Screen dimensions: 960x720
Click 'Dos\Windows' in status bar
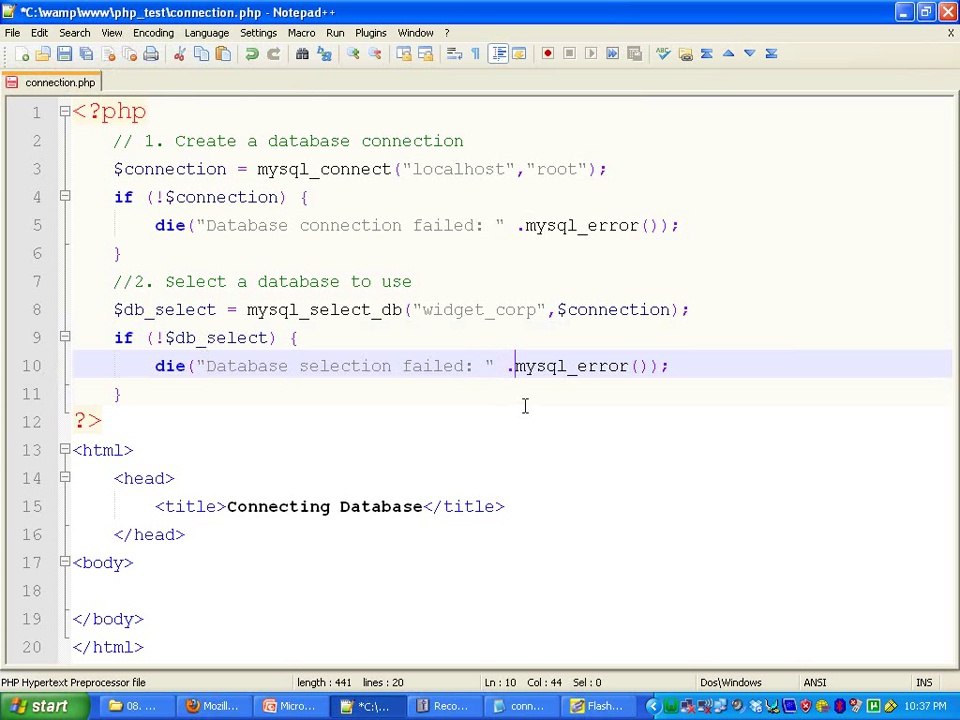[x=730, y=682]
